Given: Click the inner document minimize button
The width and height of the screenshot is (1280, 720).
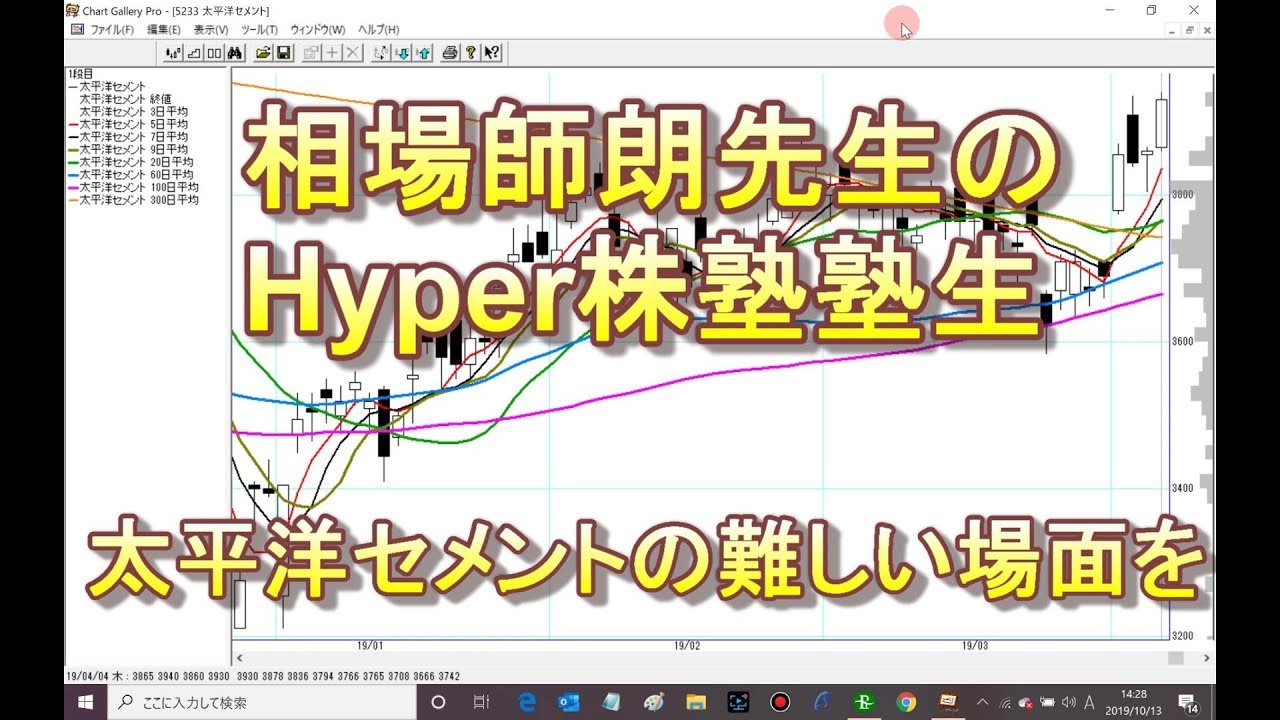Looking at the screenshot, I should coord(1171,30).
